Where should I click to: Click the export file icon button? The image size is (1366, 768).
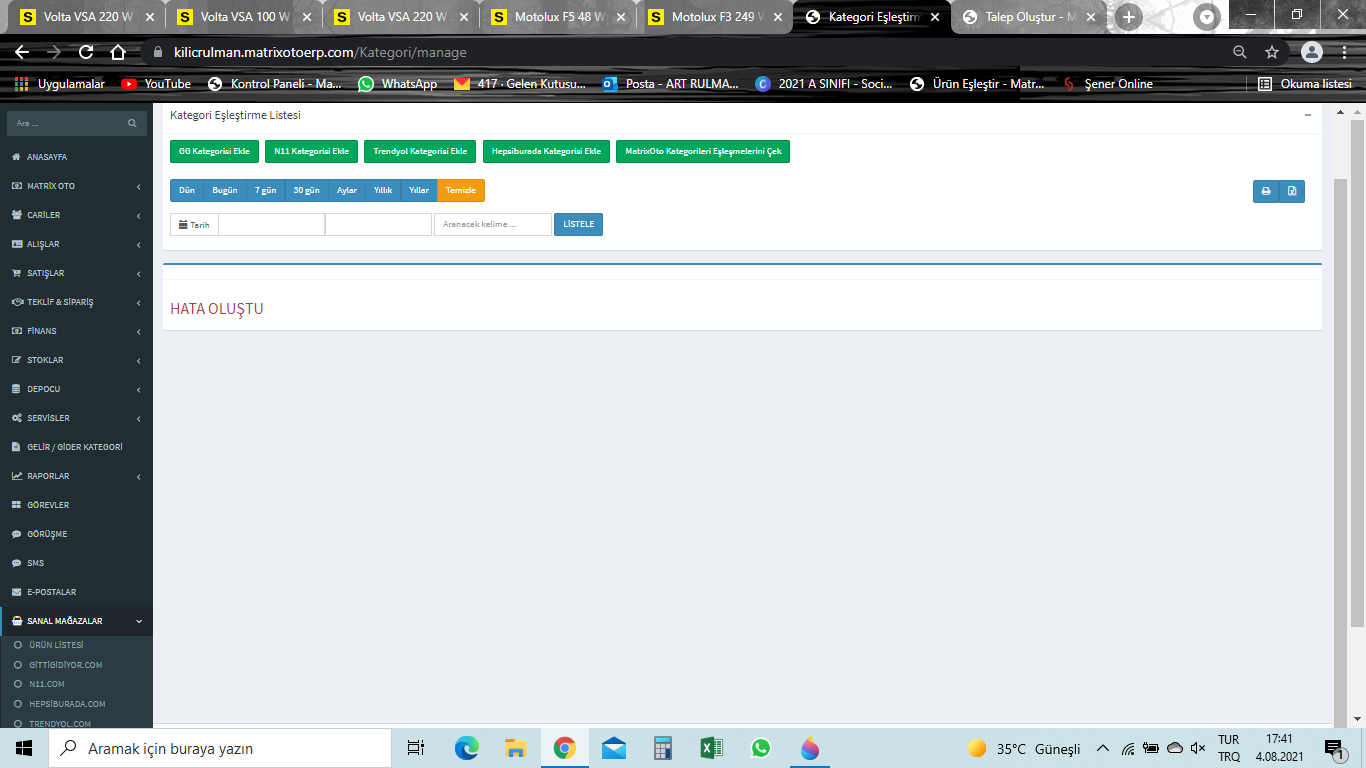click(1292, 191)
